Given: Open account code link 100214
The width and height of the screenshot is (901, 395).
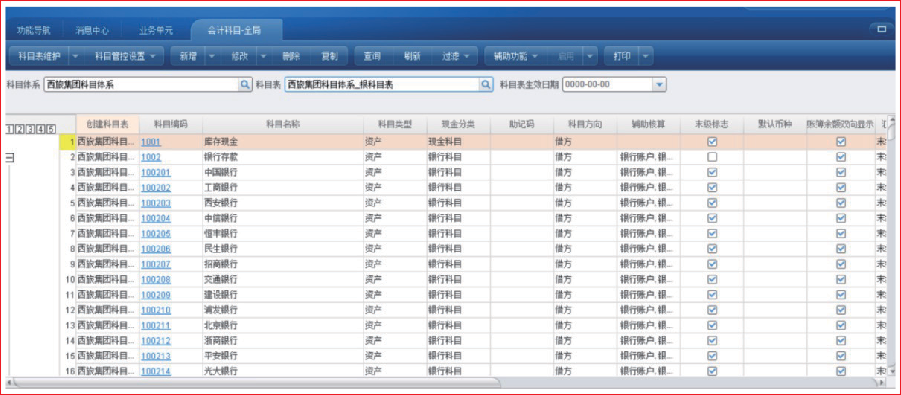Looking at the screenshot, I should coord(156,371).
